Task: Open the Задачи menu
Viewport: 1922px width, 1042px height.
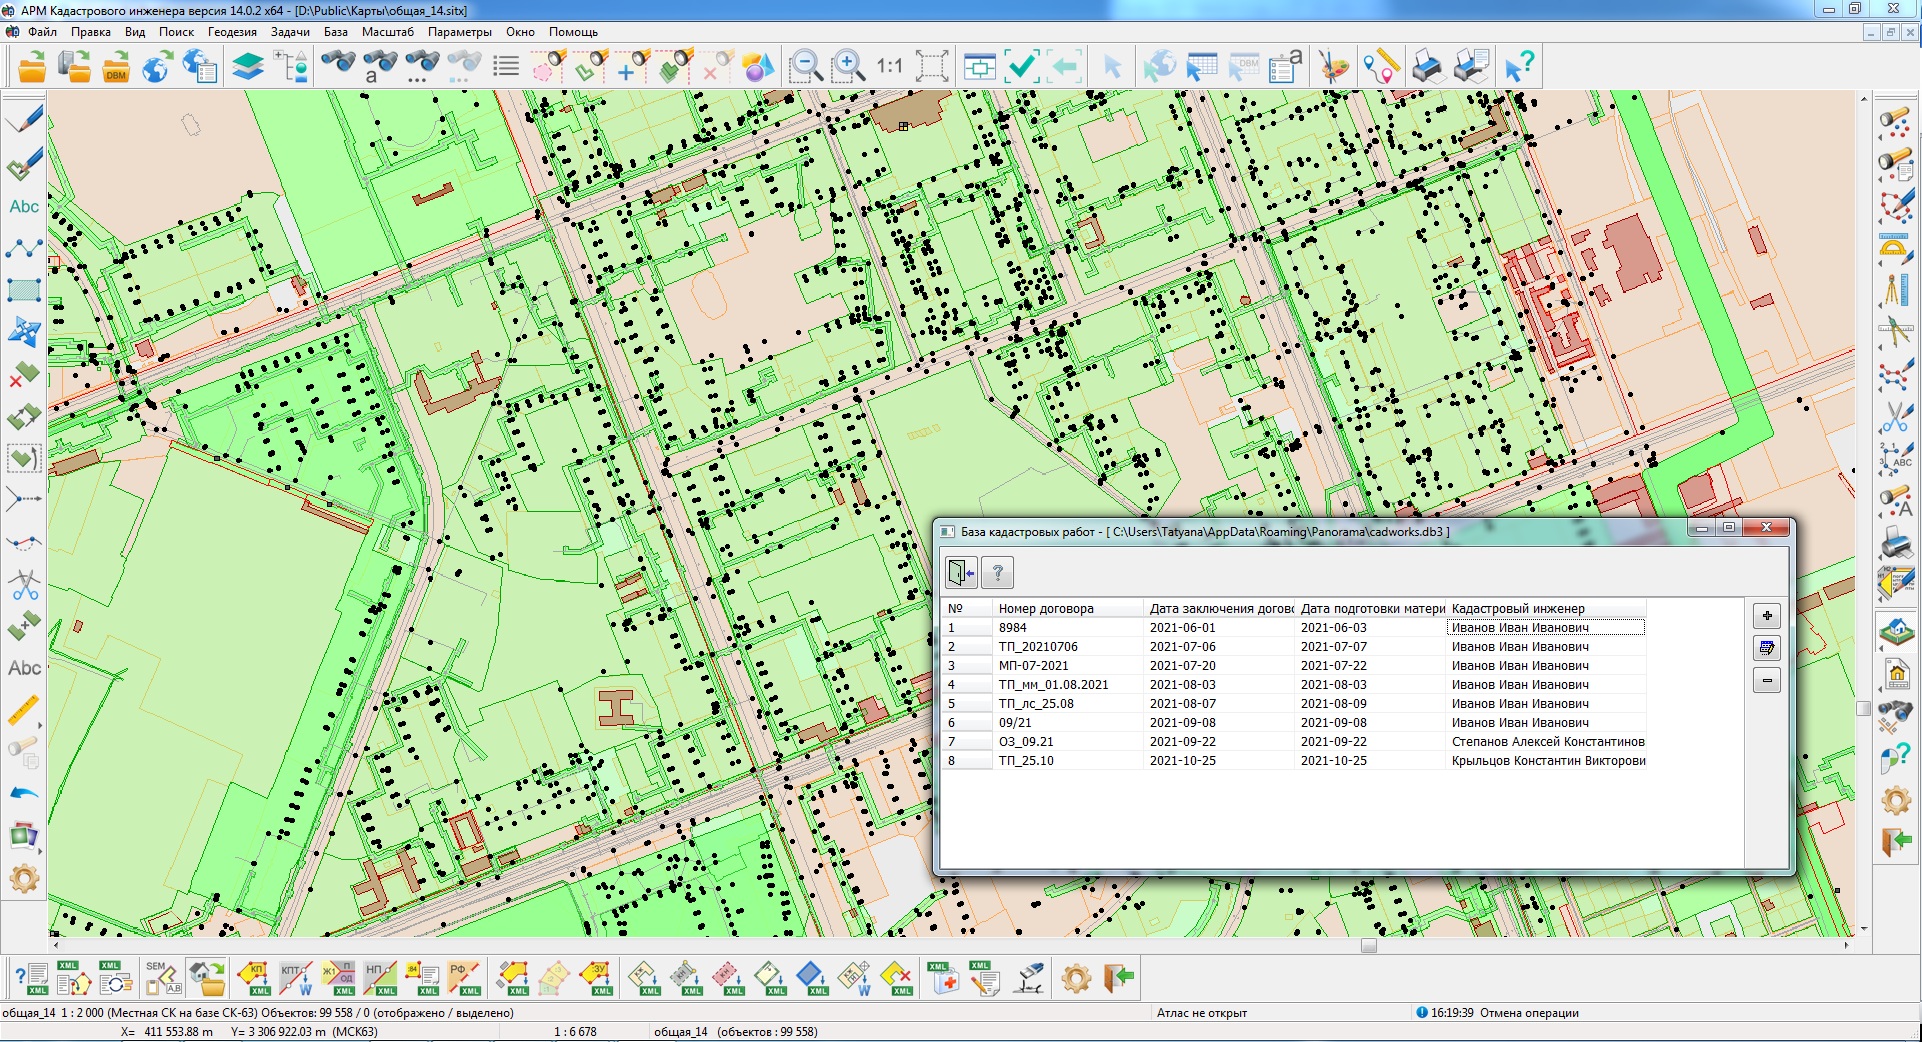Action: [290, 32]
